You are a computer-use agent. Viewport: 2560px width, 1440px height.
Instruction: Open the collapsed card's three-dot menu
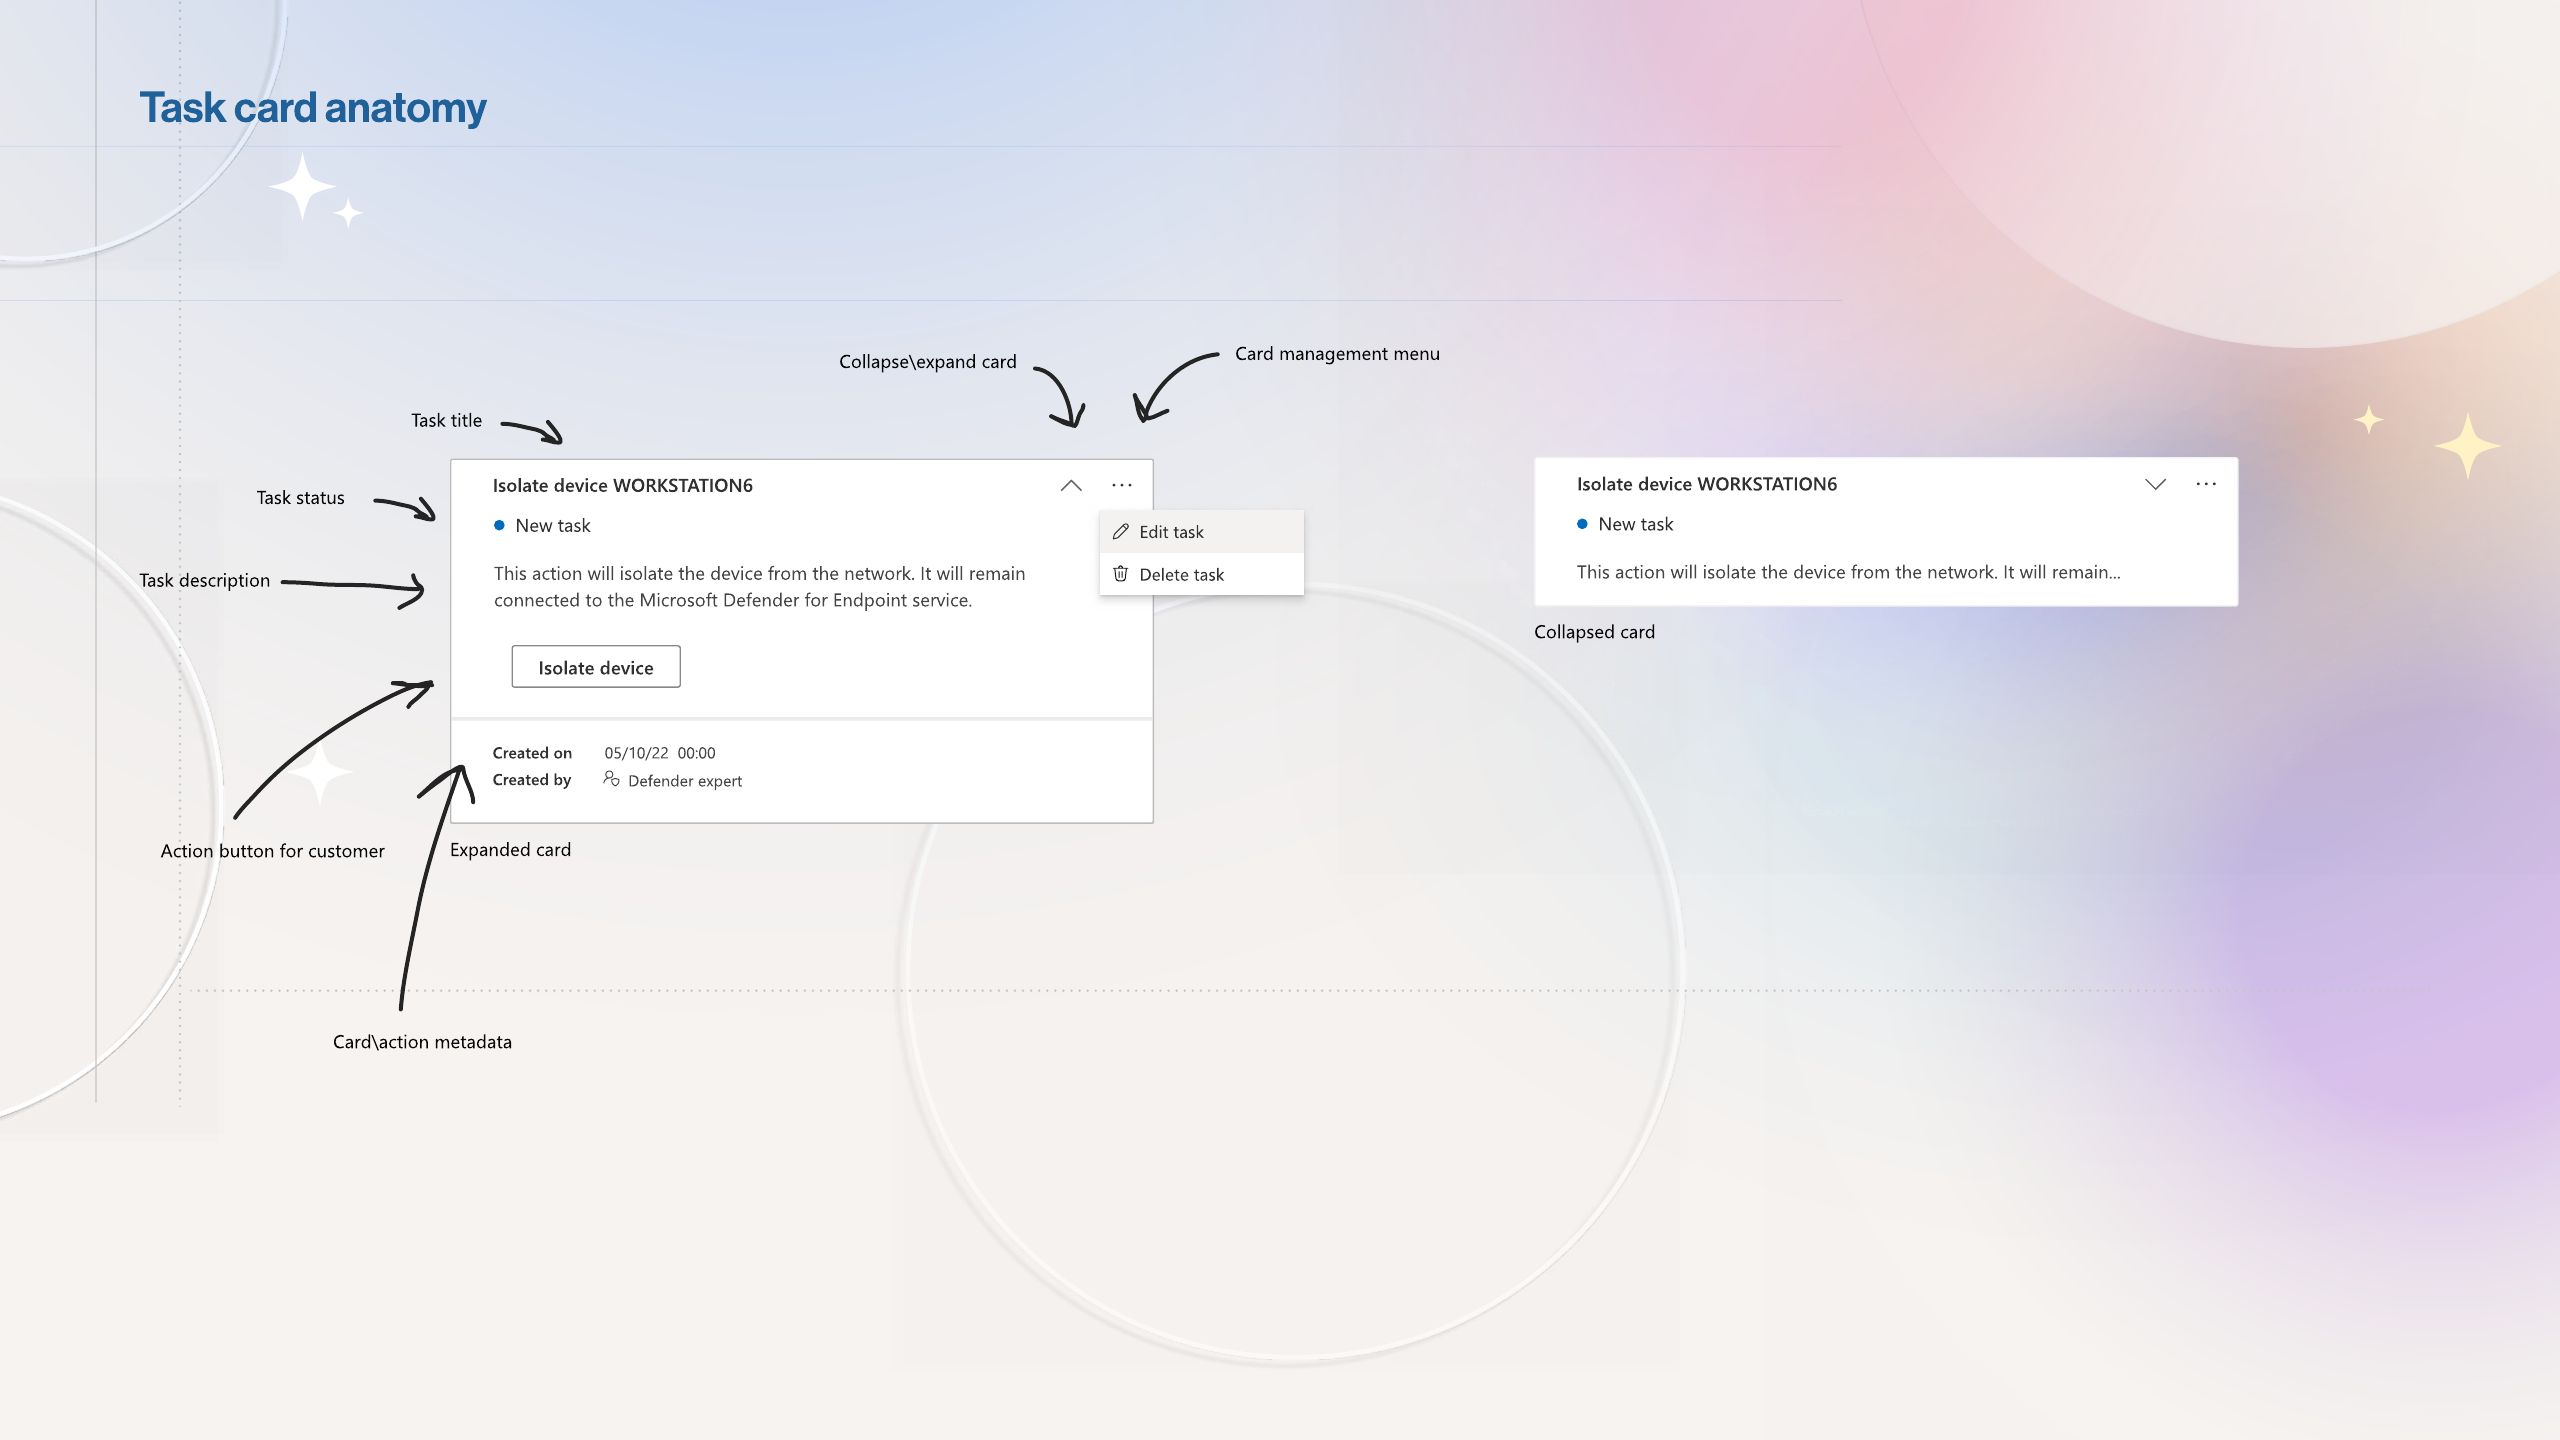click(x=2206, y=484)
